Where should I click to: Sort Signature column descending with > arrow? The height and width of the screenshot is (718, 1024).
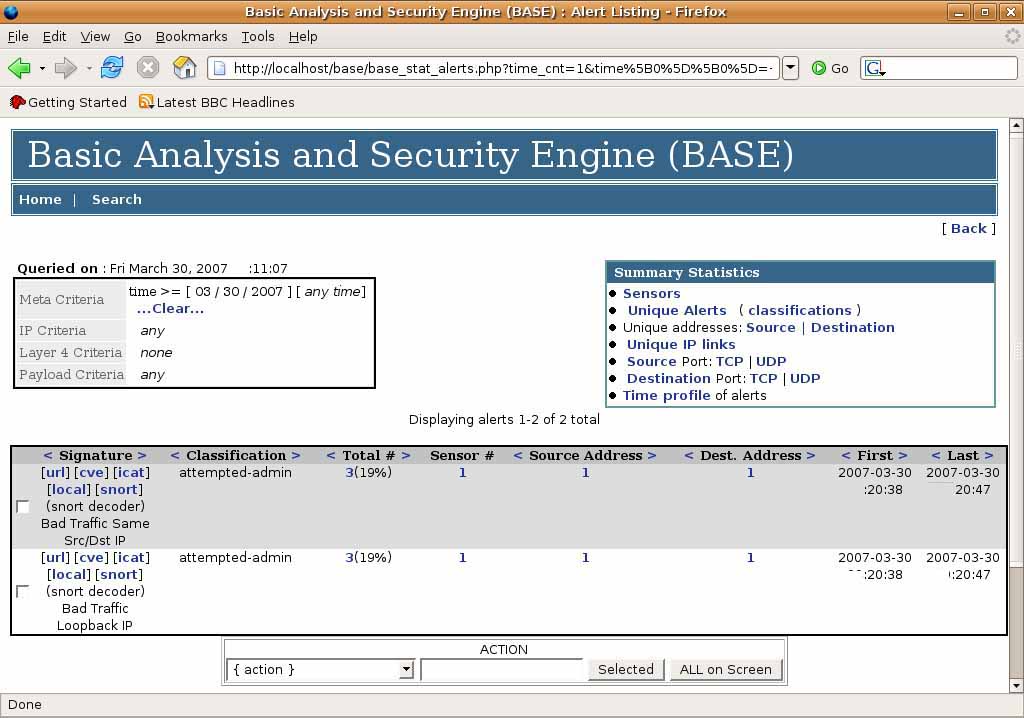[142, 455]
